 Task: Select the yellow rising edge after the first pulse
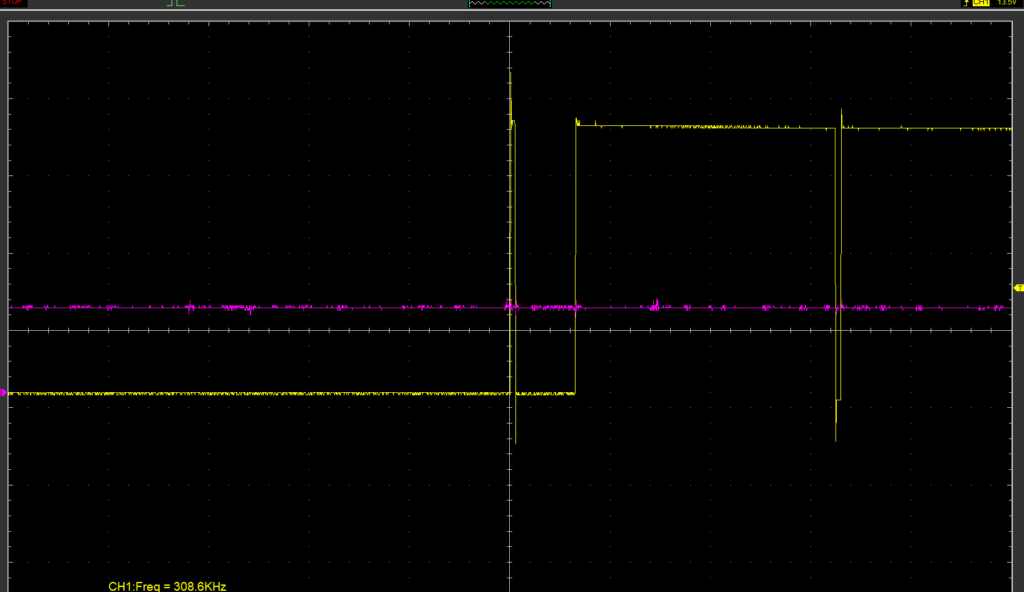click(576, 250)
